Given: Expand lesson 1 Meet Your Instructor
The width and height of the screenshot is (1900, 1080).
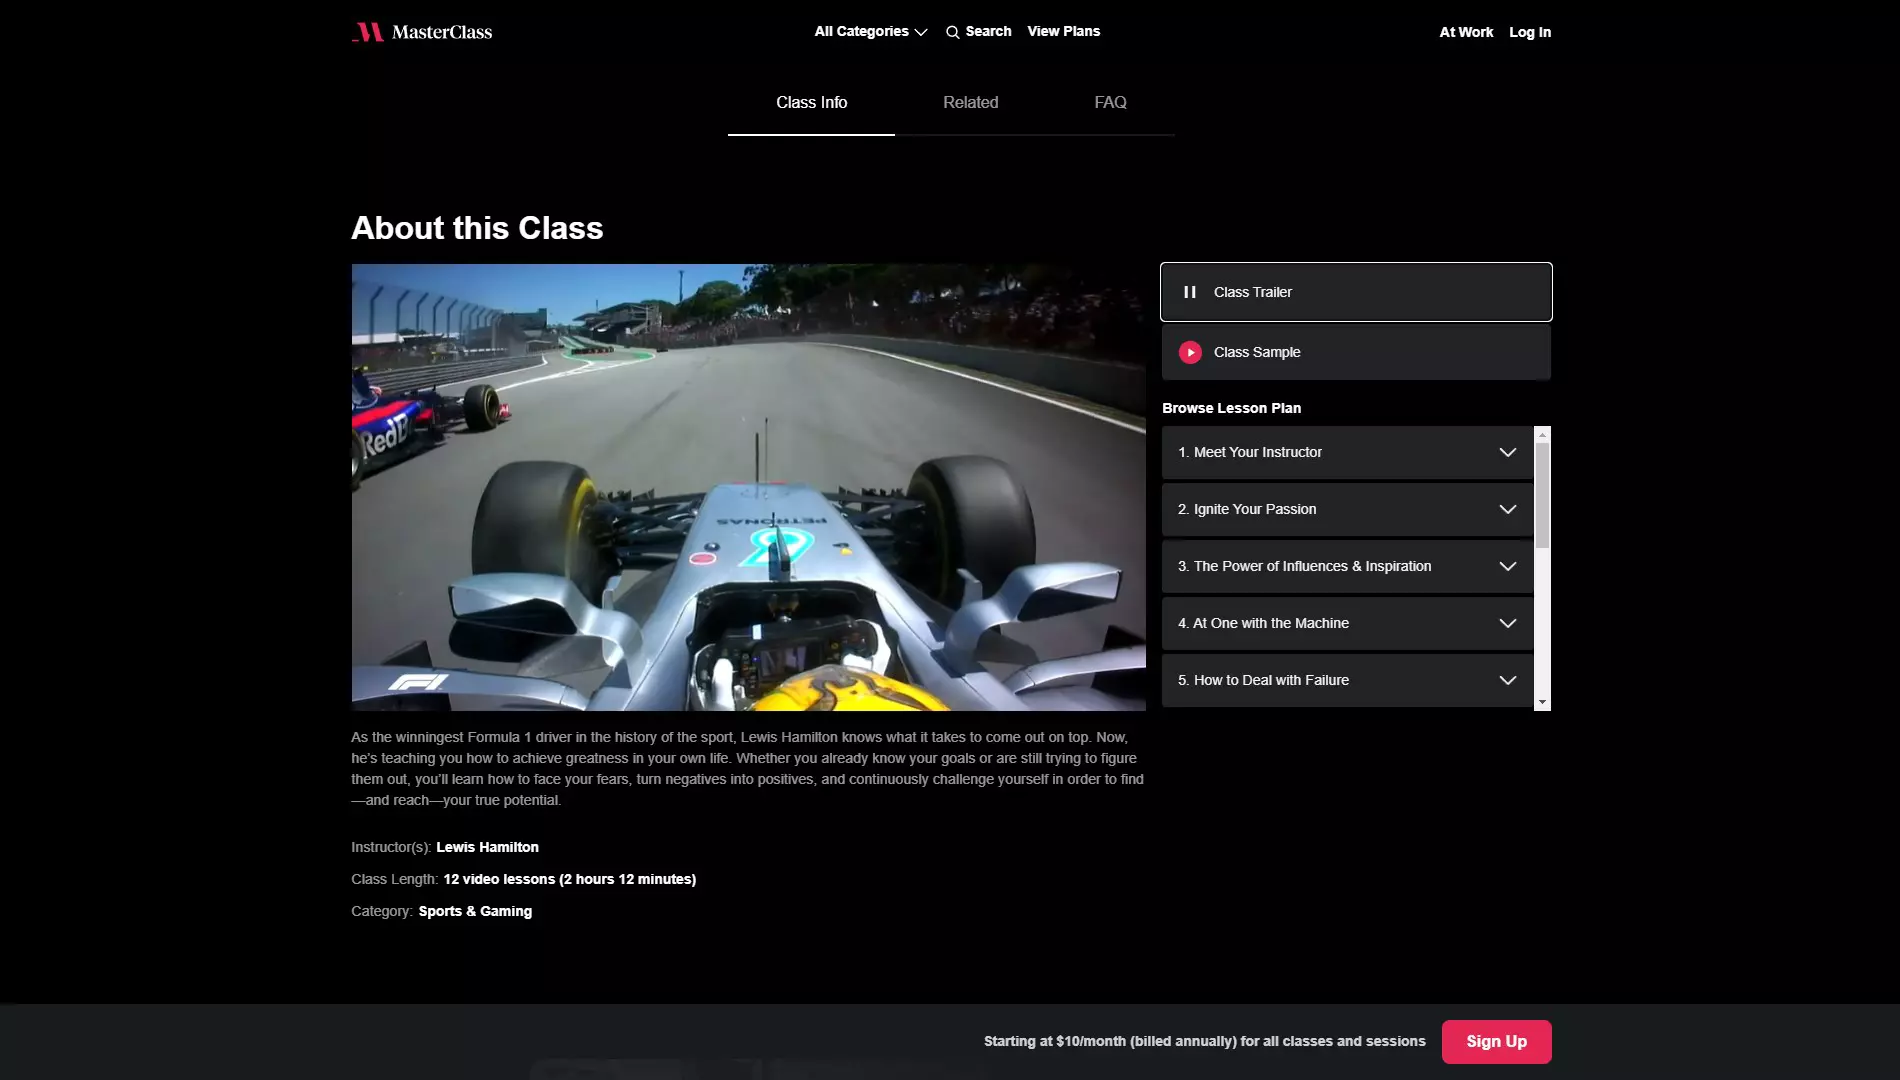Looking at the screenshot, I should 1347,453.
